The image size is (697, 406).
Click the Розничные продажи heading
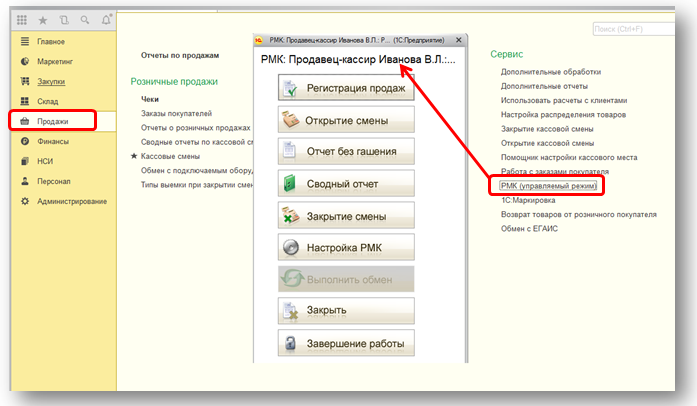(174, 81)
